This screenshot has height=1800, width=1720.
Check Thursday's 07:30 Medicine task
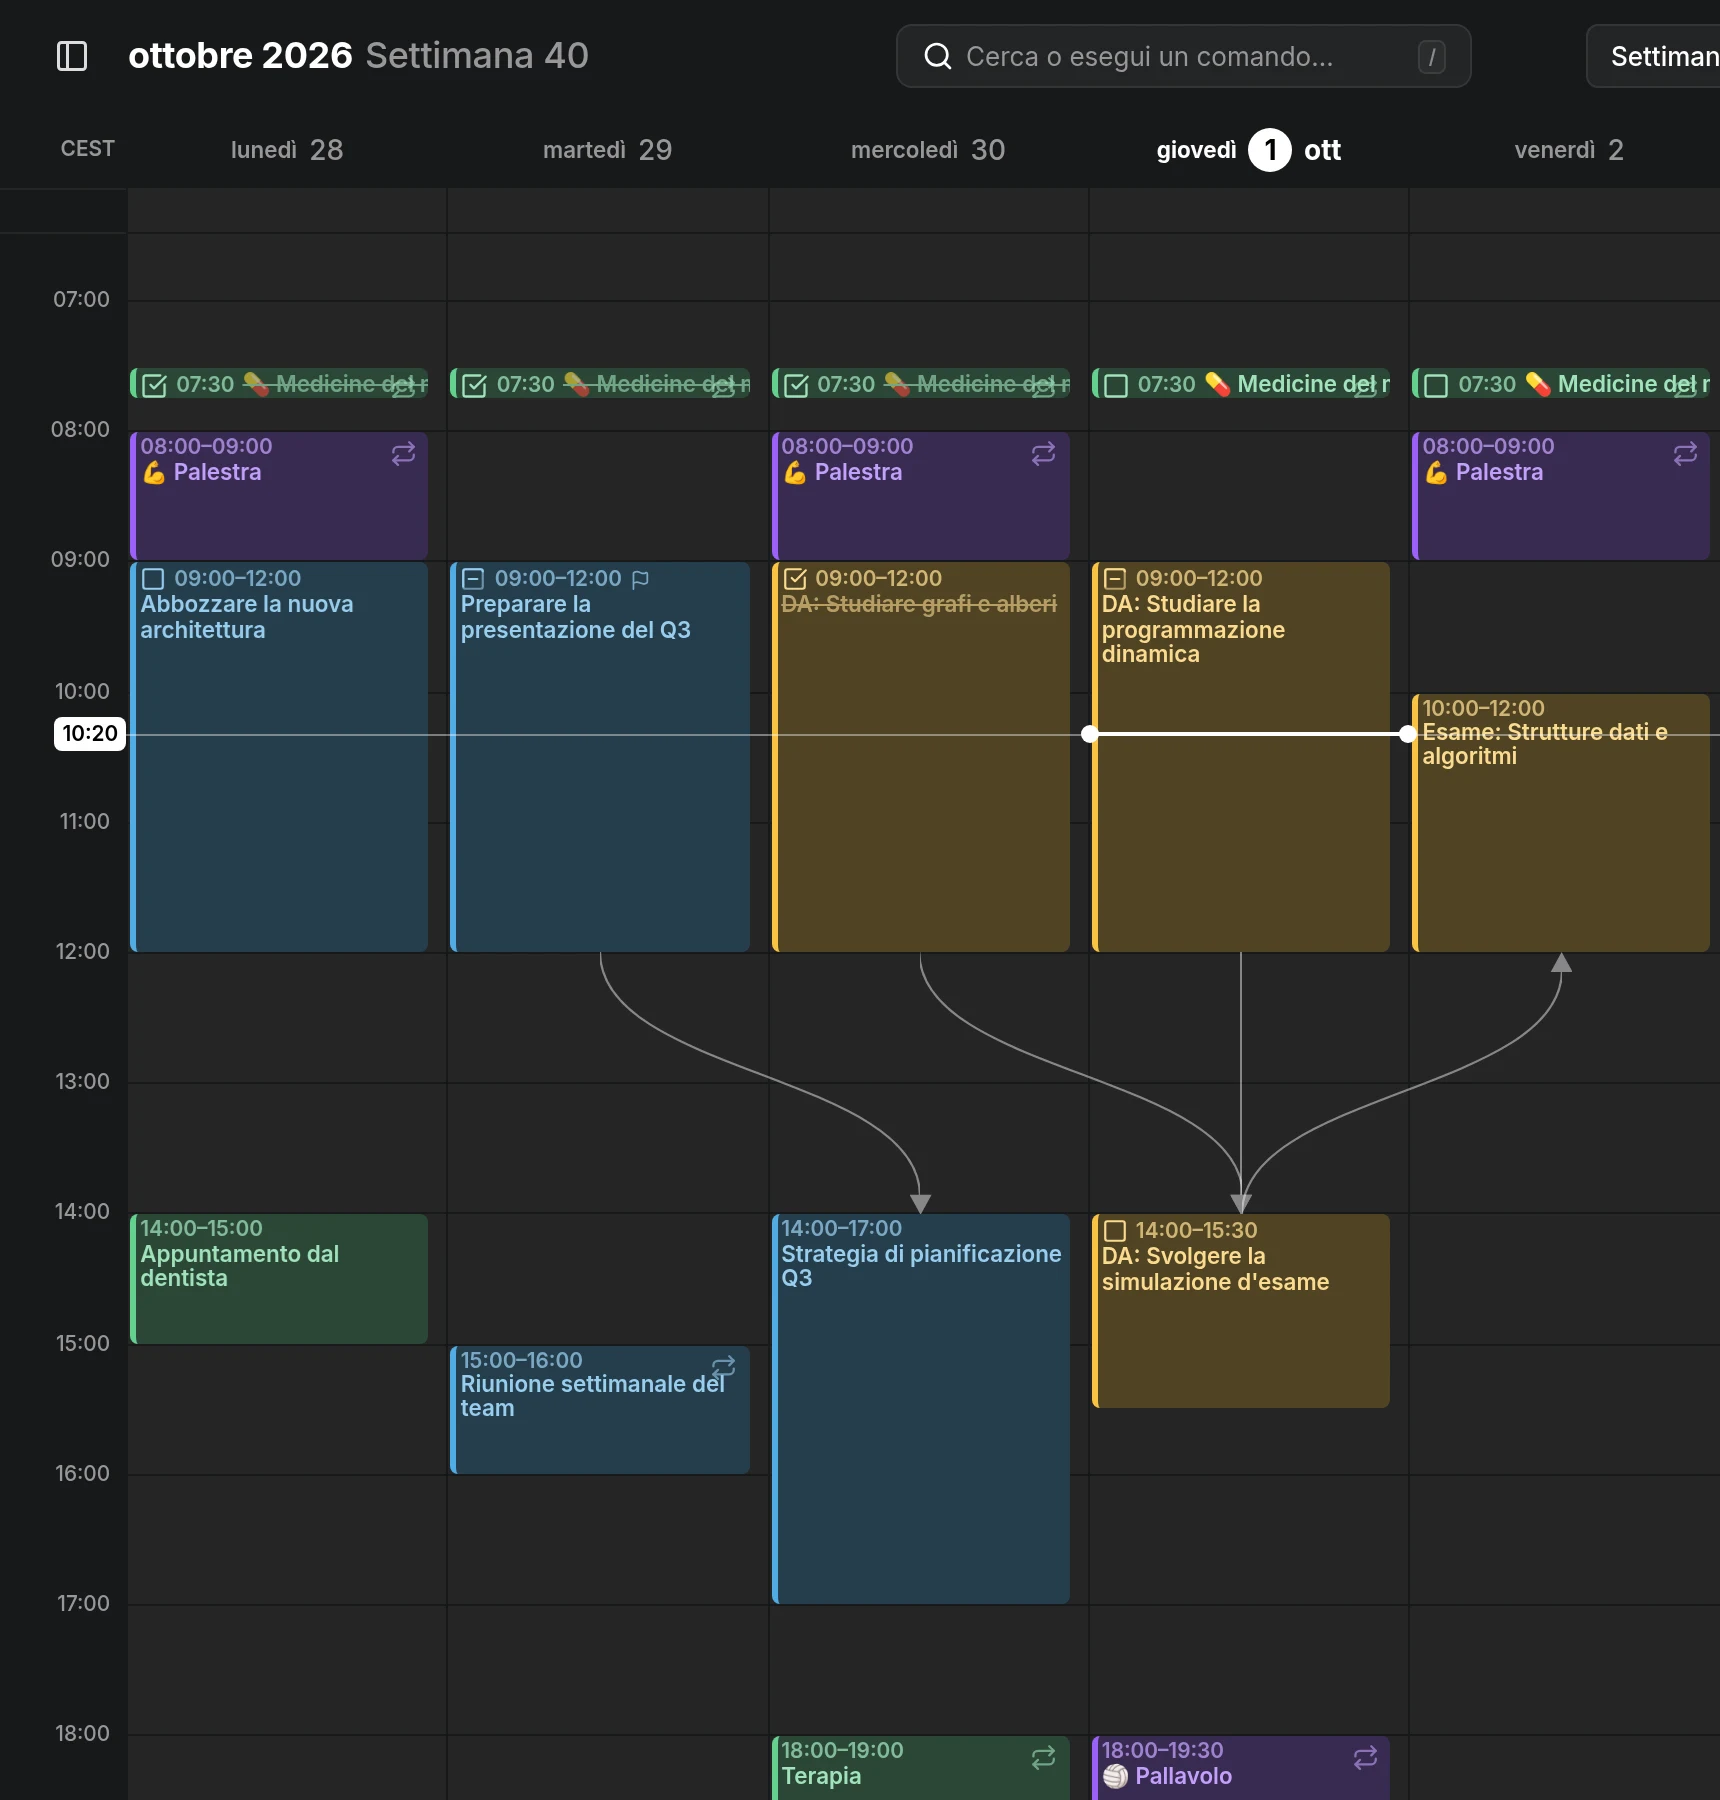tap(1116, 385)
